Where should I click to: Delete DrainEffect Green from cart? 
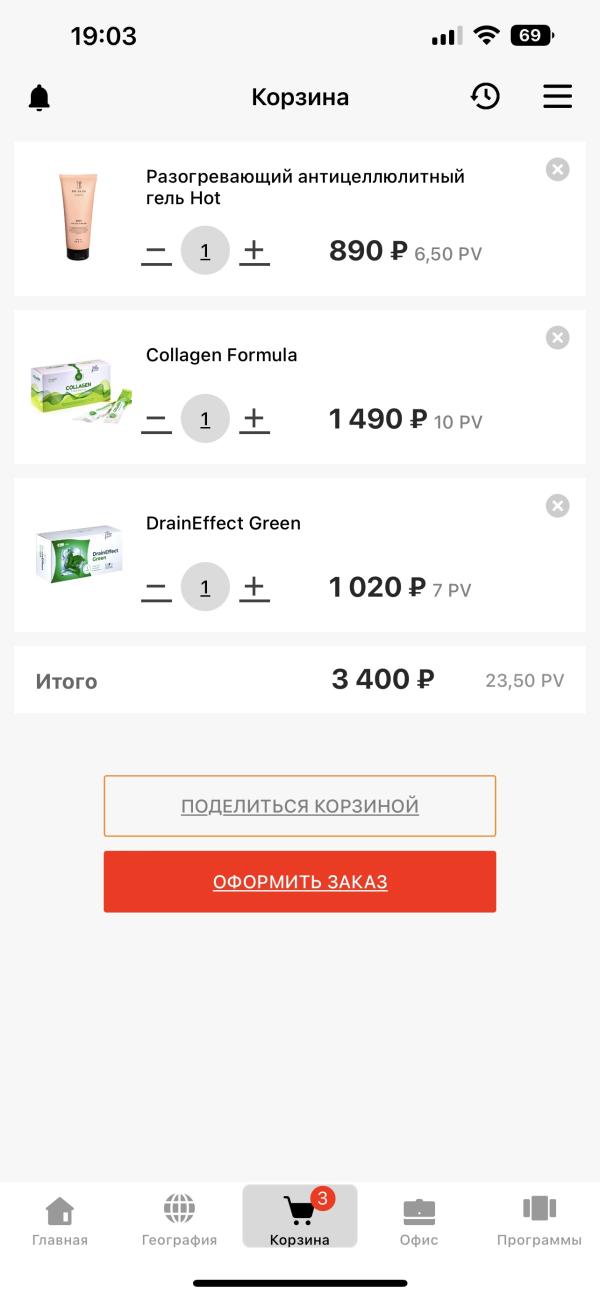[557, 506]
